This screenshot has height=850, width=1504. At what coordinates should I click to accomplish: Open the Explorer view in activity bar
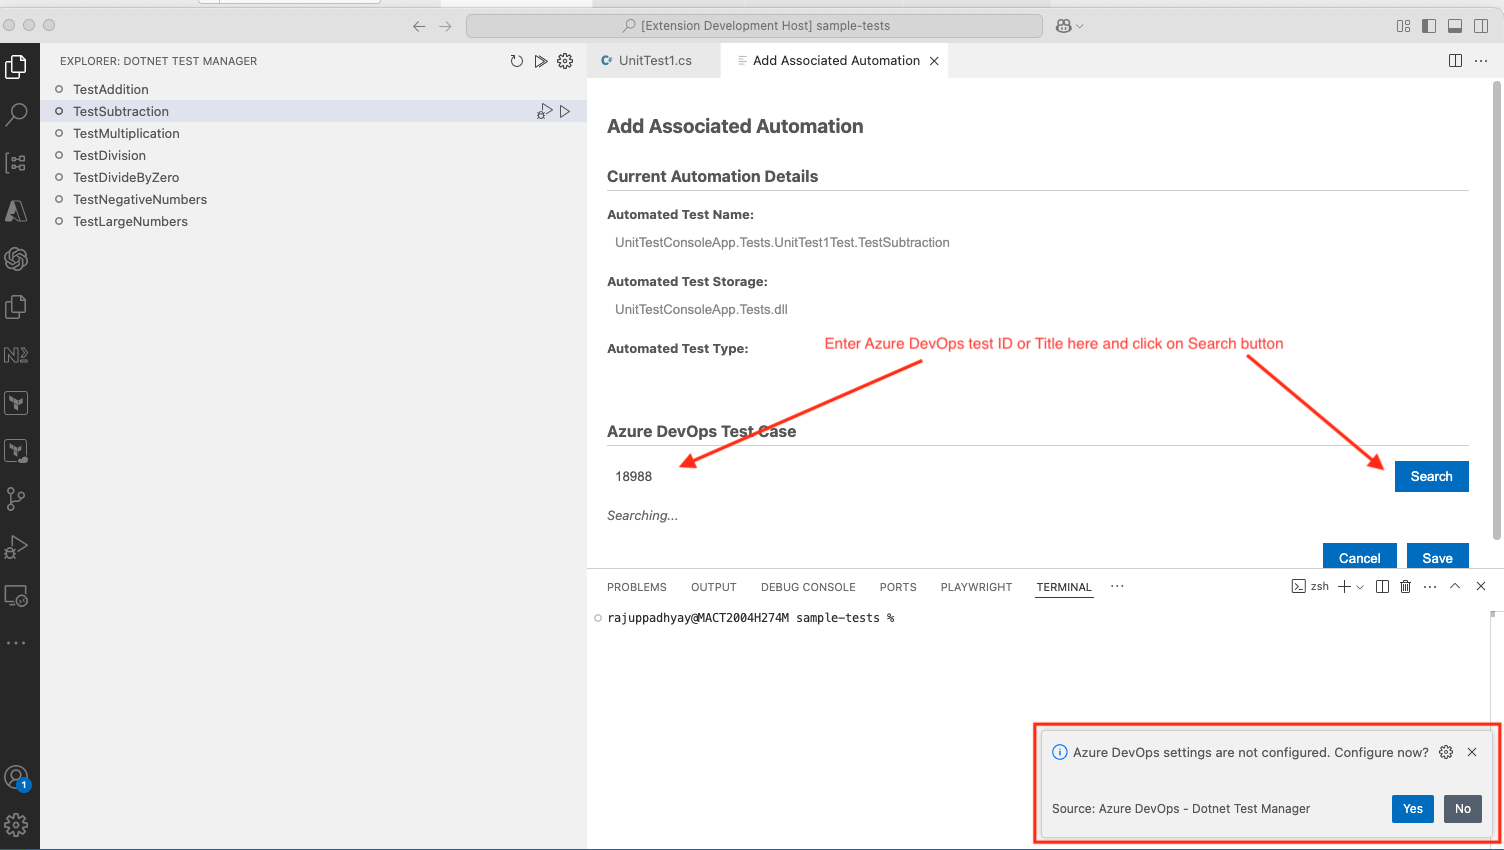[x=16, y=67]
